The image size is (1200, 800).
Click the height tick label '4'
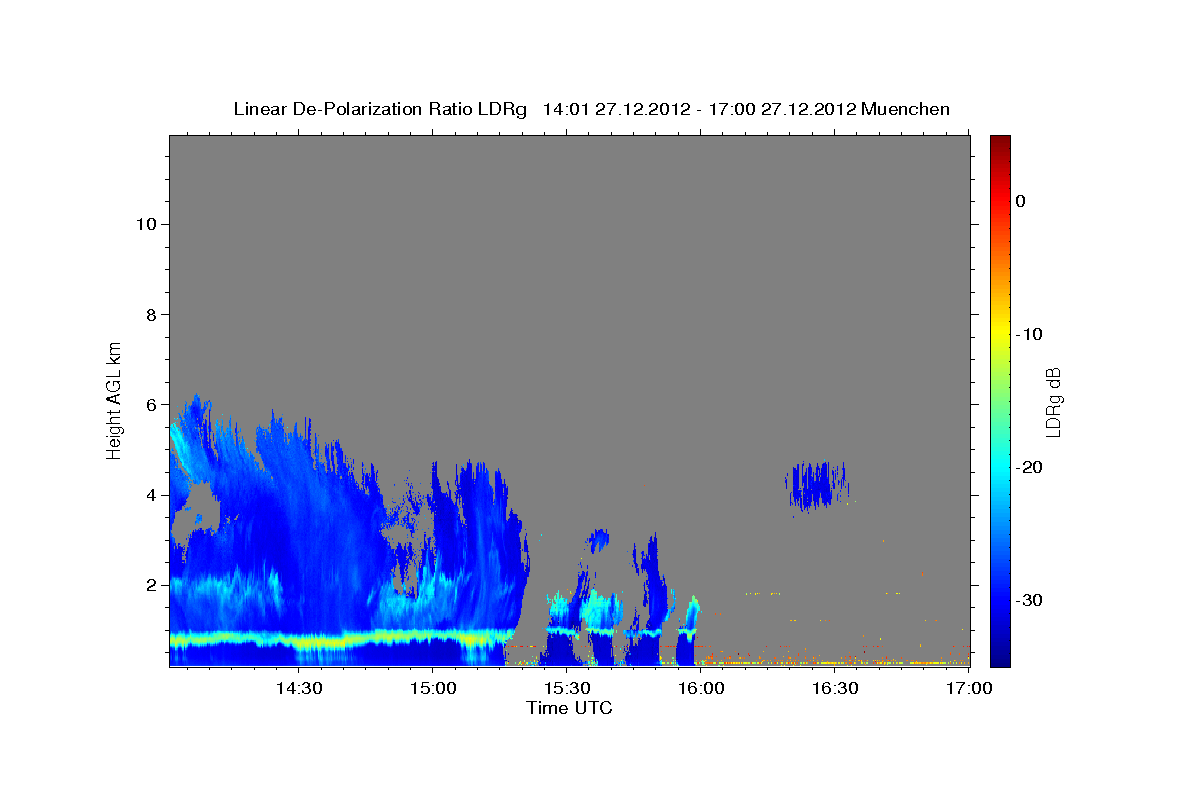click(x=150, y=495)
